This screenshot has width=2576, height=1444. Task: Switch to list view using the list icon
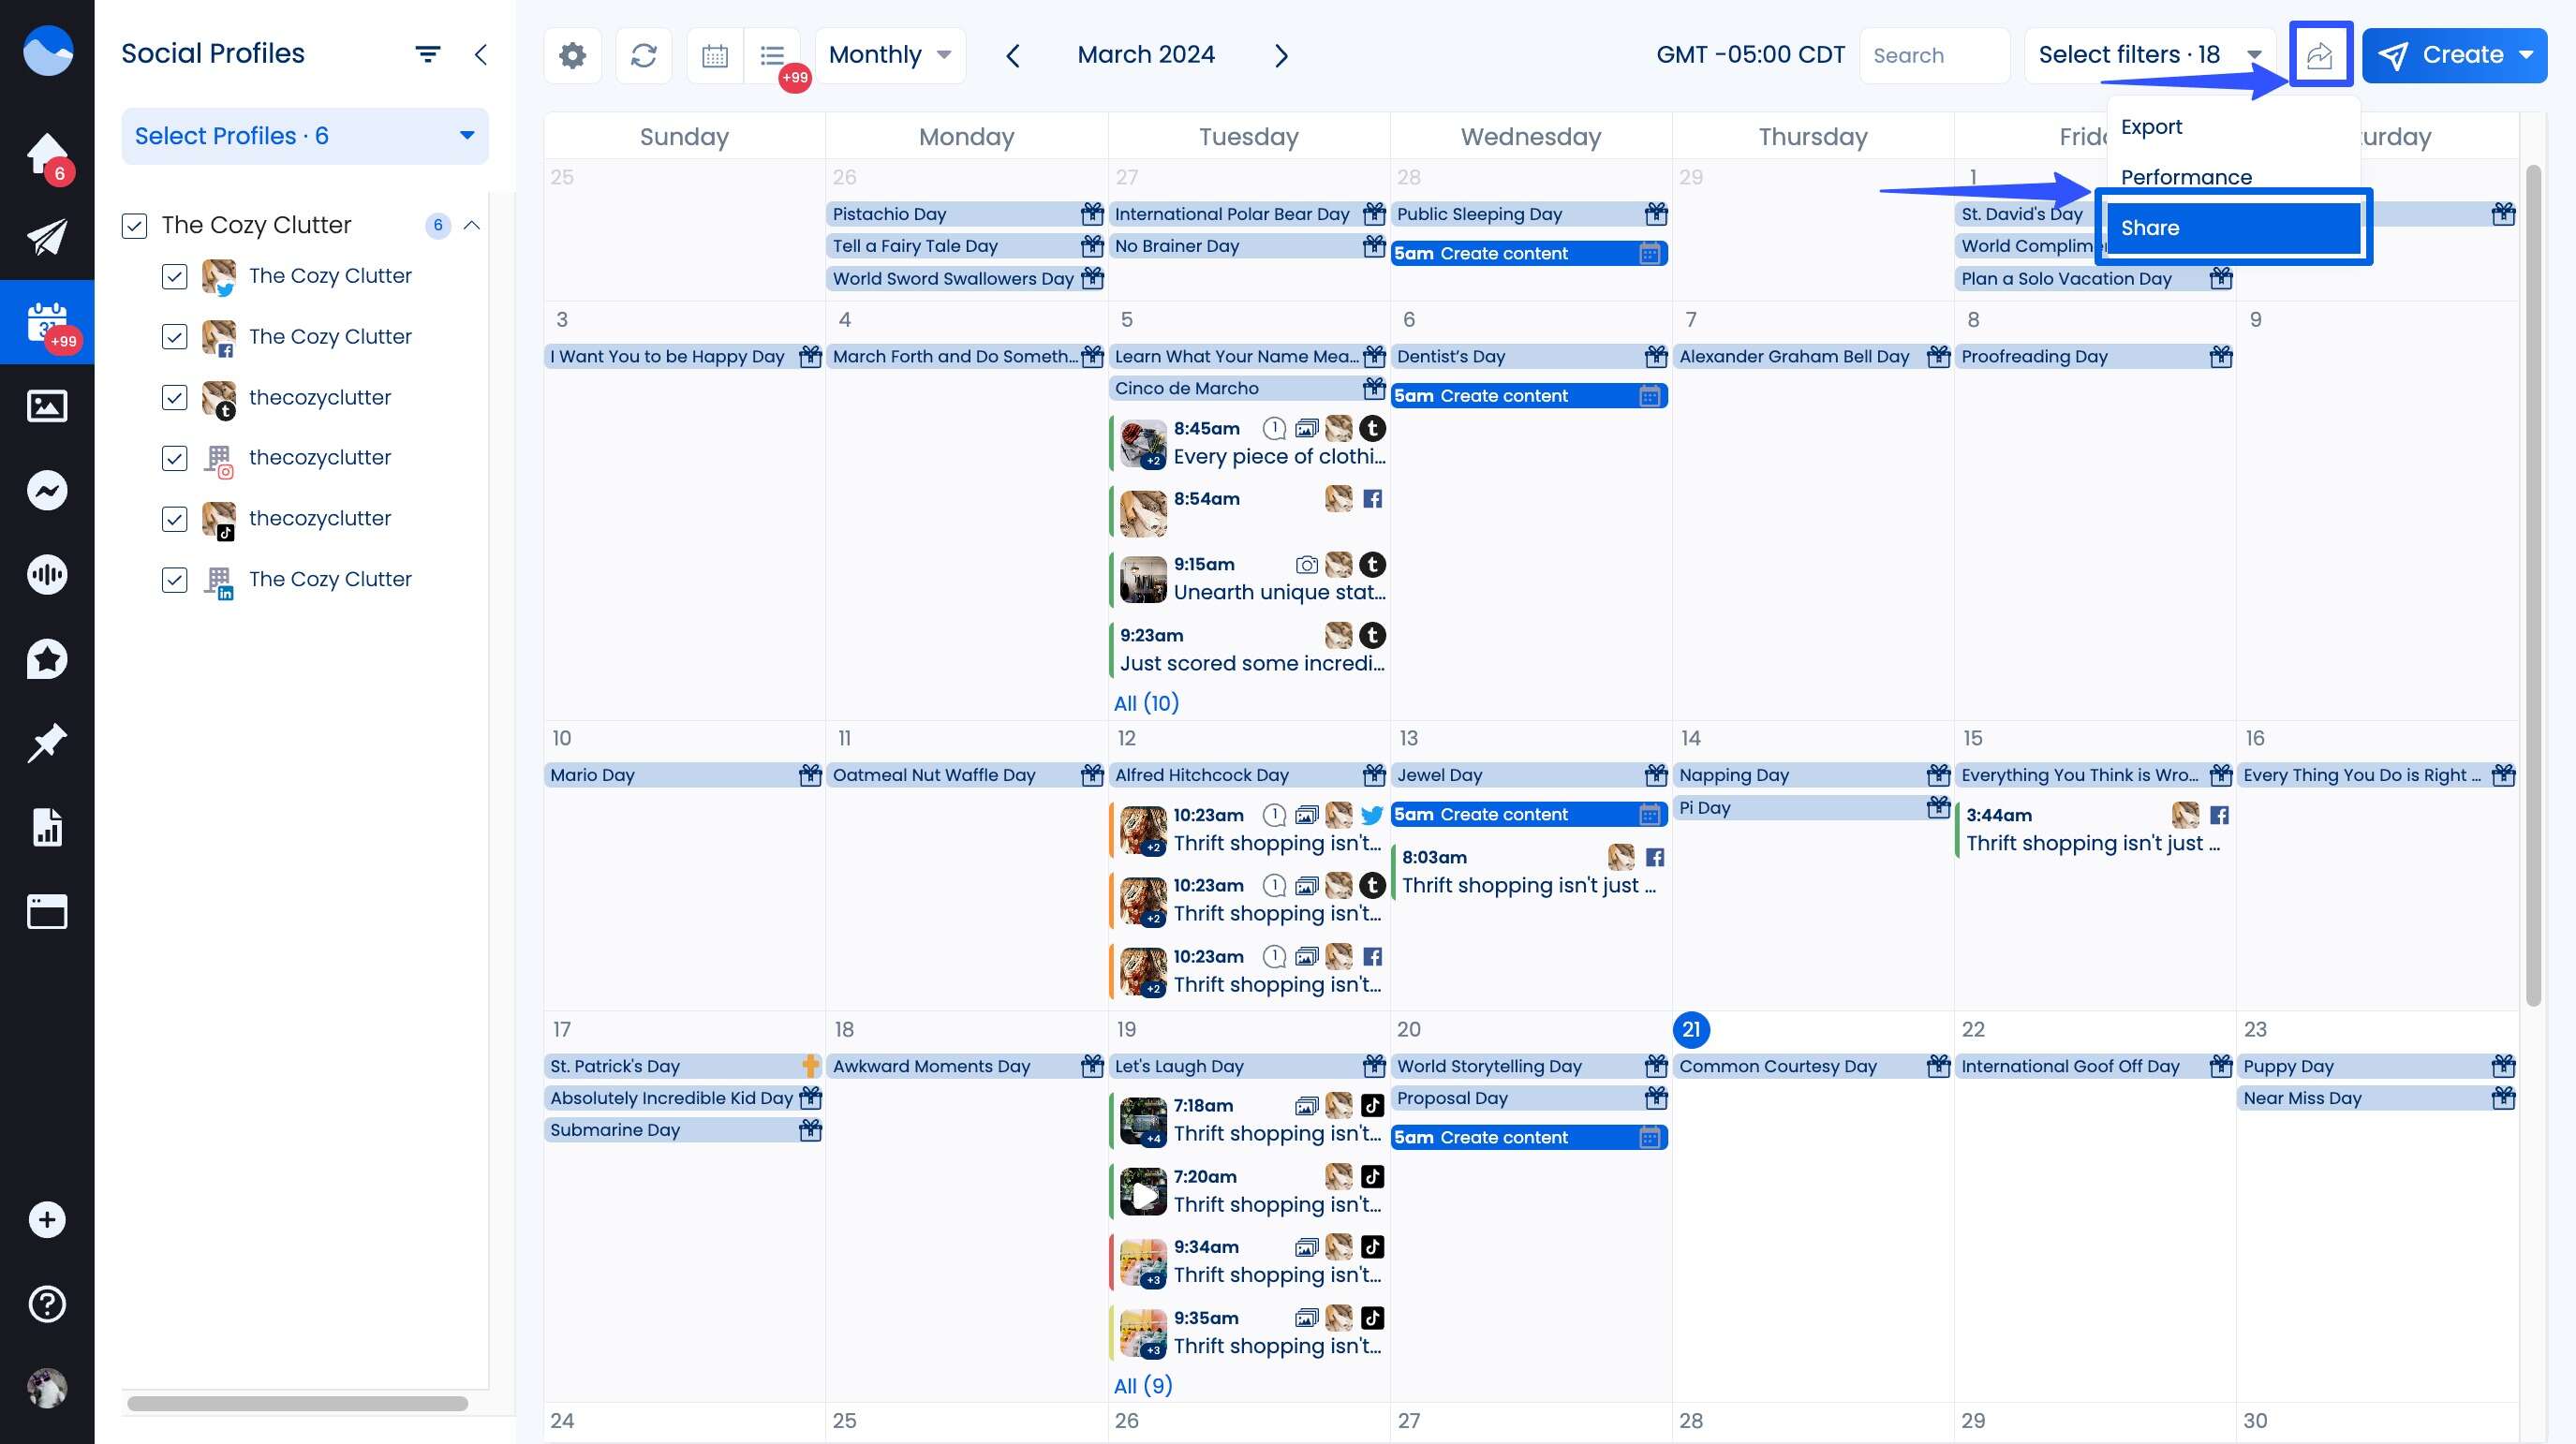771,55
